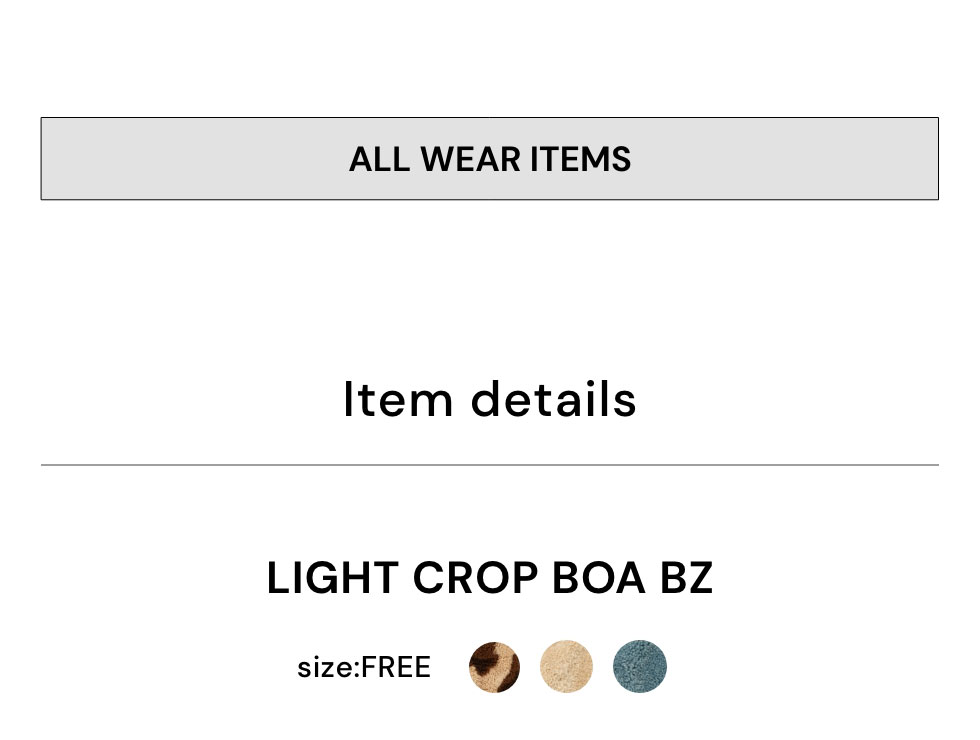The image size is (980, 740).
Task: Click the line below Item details
Action: click(x=490, y=465)
